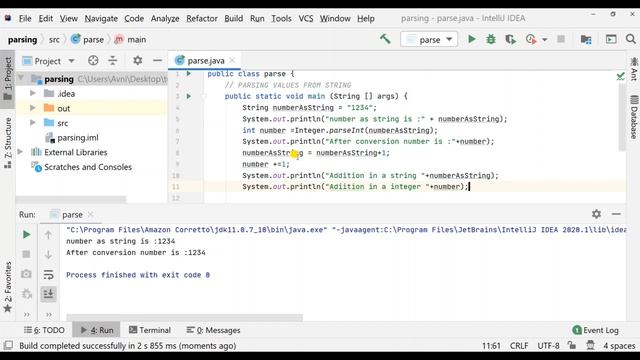The width and height of the screenshot is (640, 360).
Task: Click run gutter arrow beside main method
Action: (x=189, y=96)
